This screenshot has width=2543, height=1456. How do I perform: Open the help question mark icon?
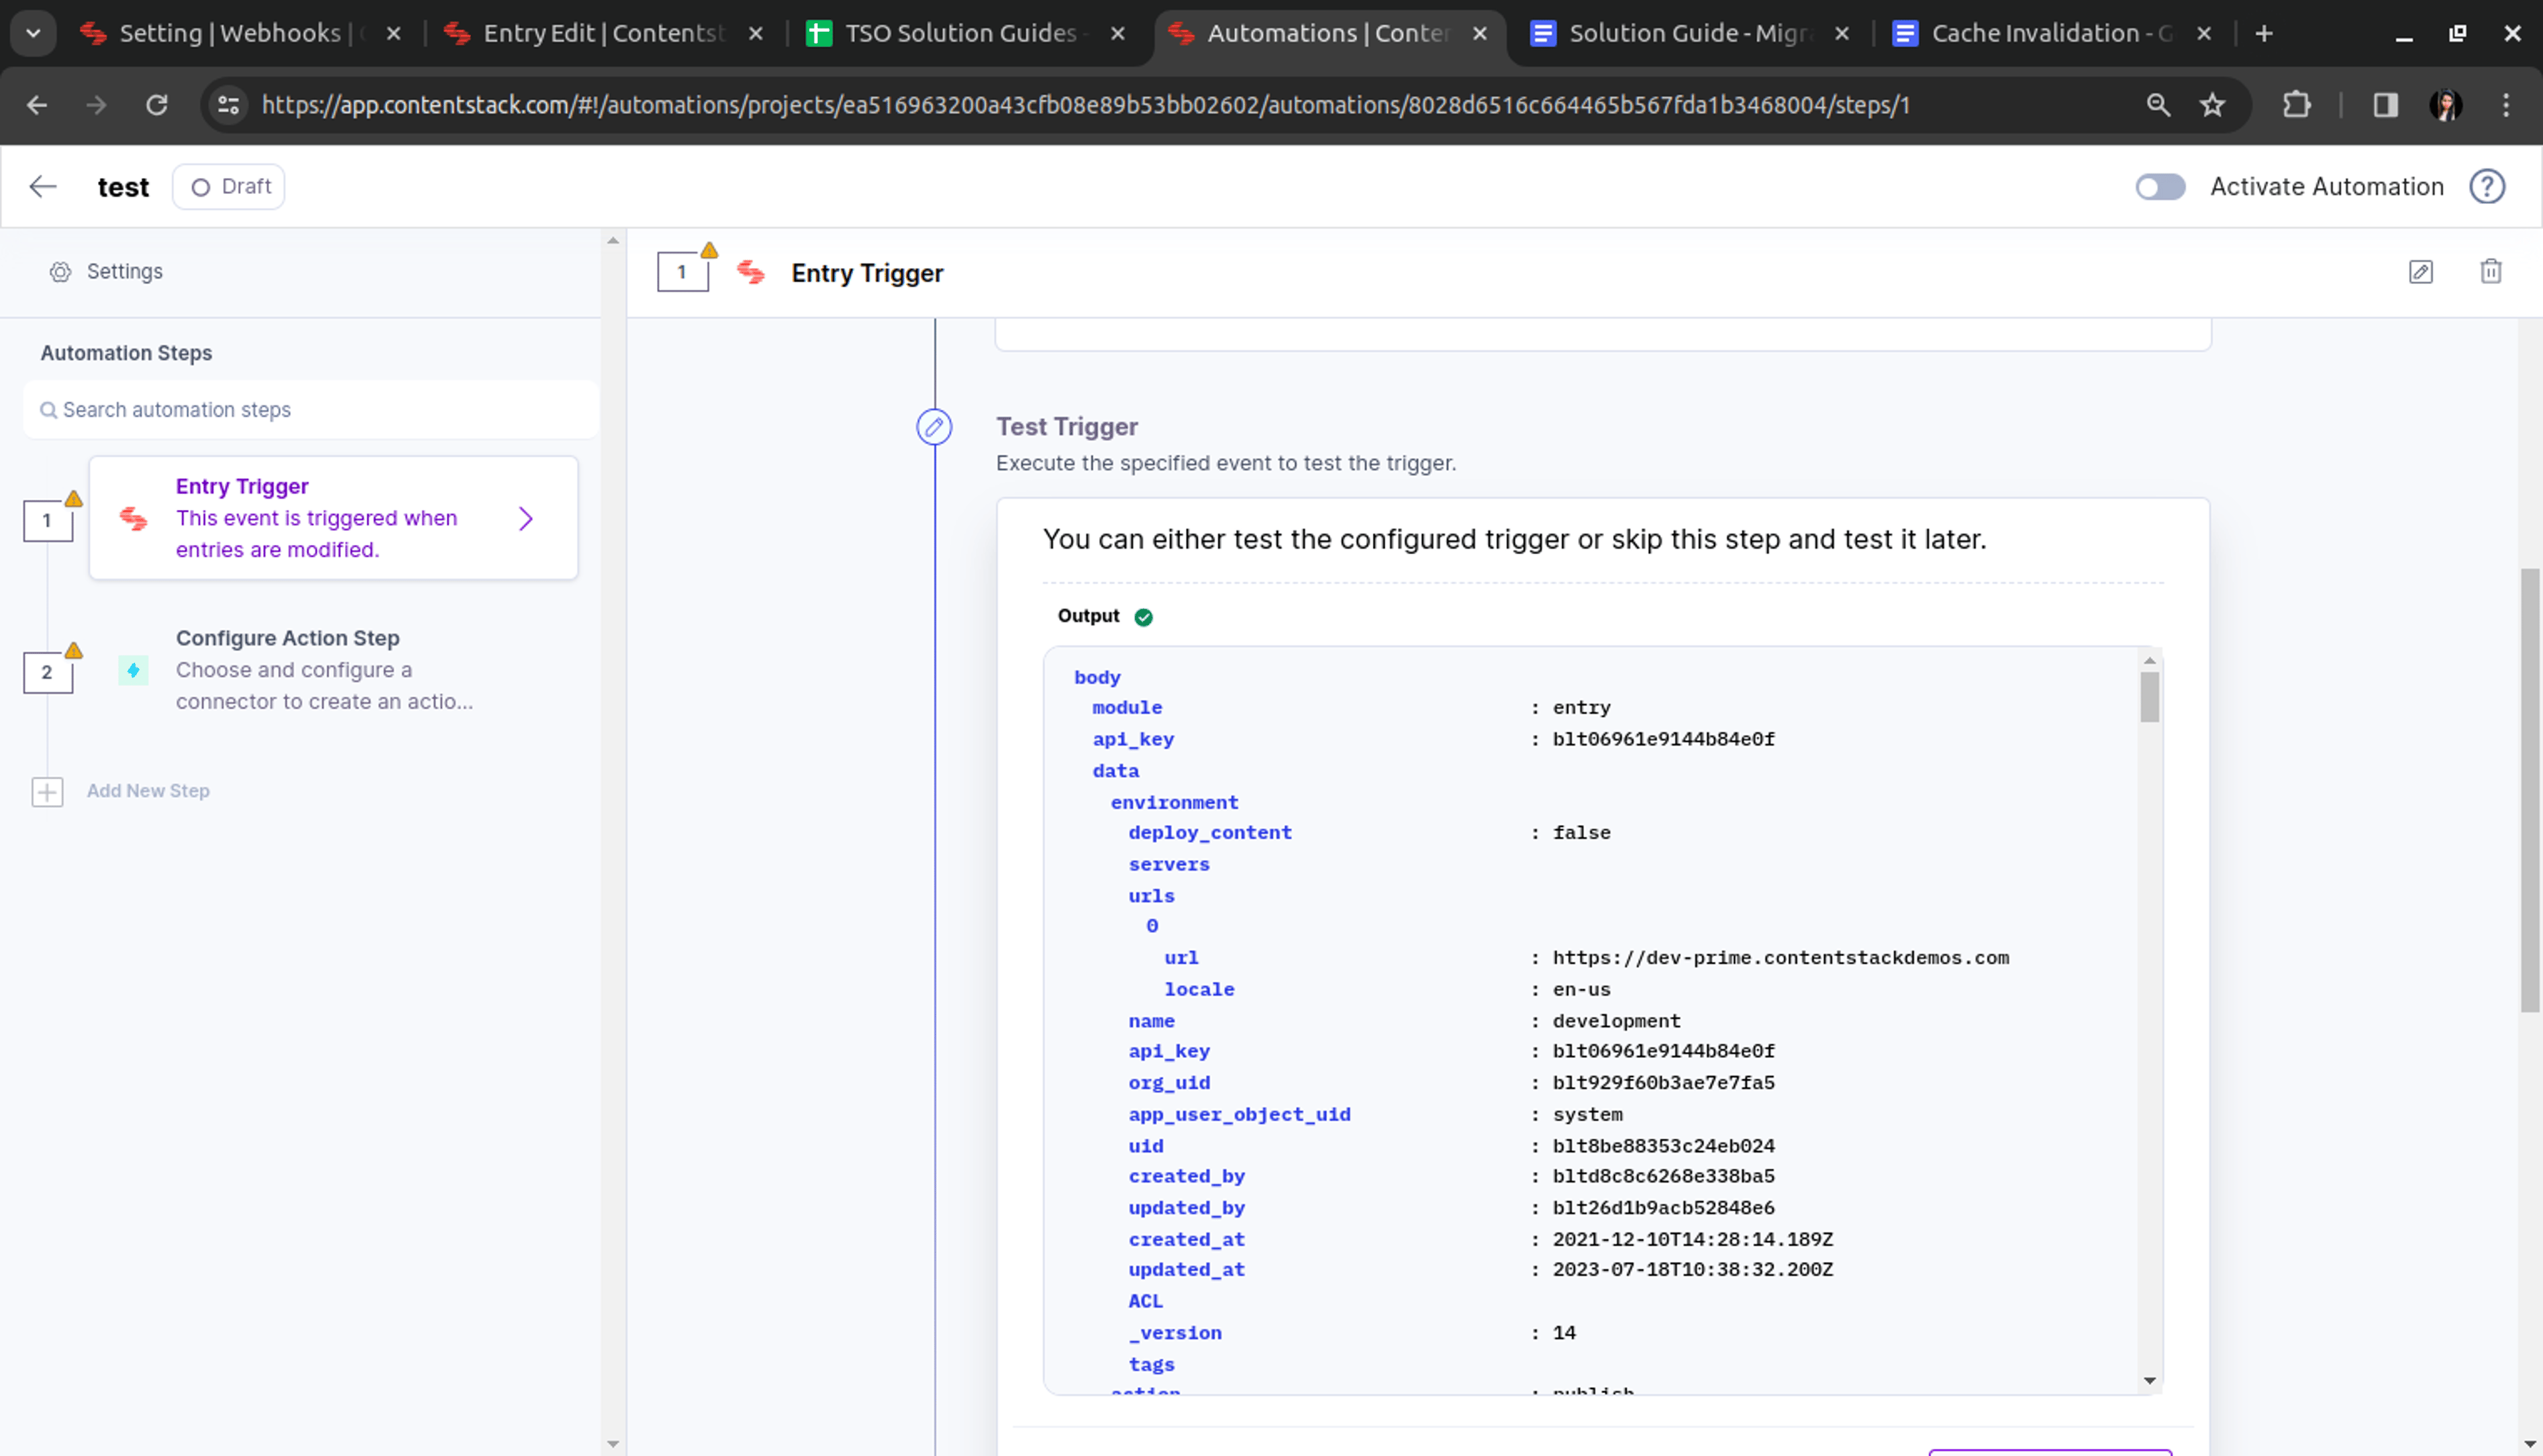2486,186
